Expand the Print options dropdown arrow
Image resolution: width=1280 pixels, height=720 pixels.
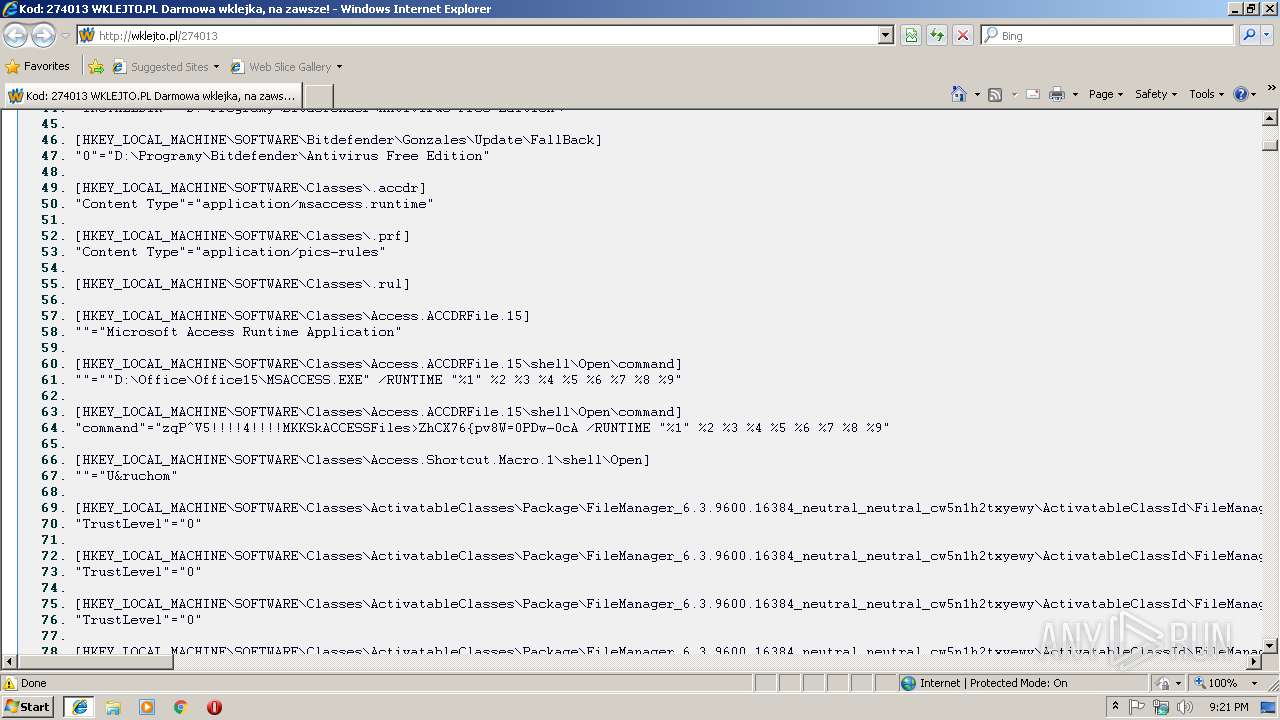[x=1075, y=94]
